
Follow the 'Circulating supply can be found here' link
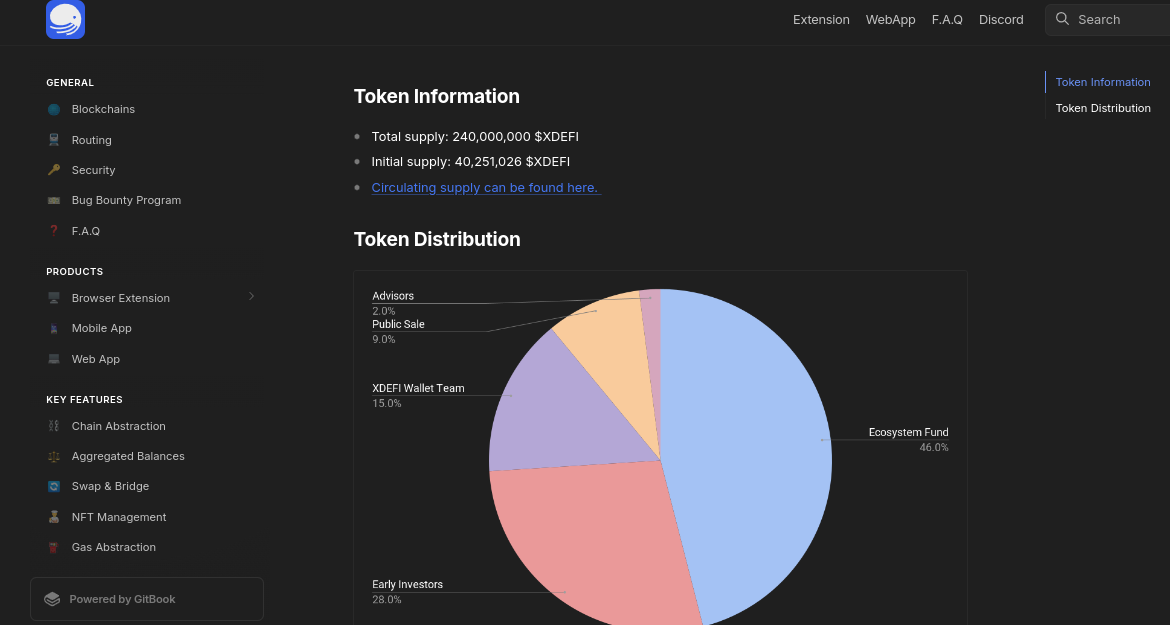click(x=486, y=188)
